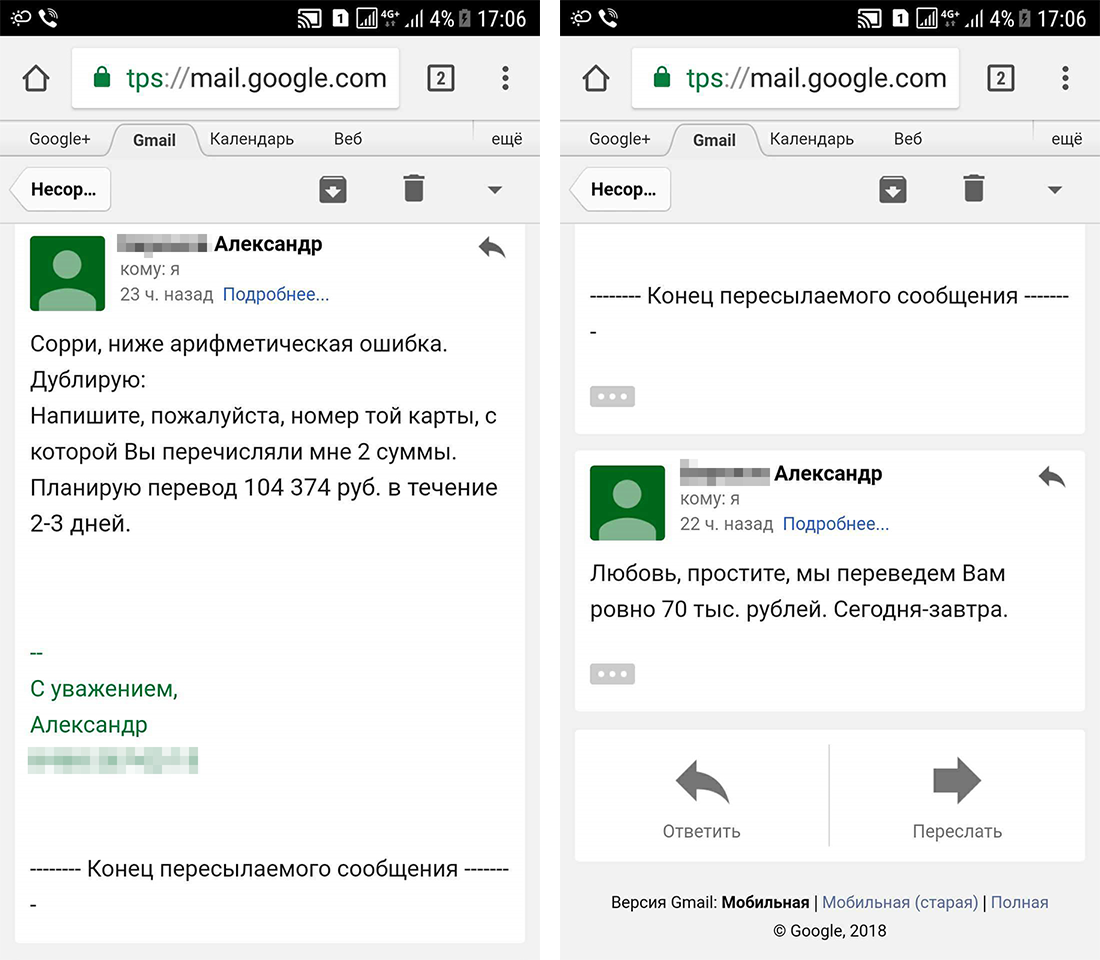This screenshot has width=1100, height=960.
Task: Go back to Несор... folder in right phone
Action: click(621, 189)
